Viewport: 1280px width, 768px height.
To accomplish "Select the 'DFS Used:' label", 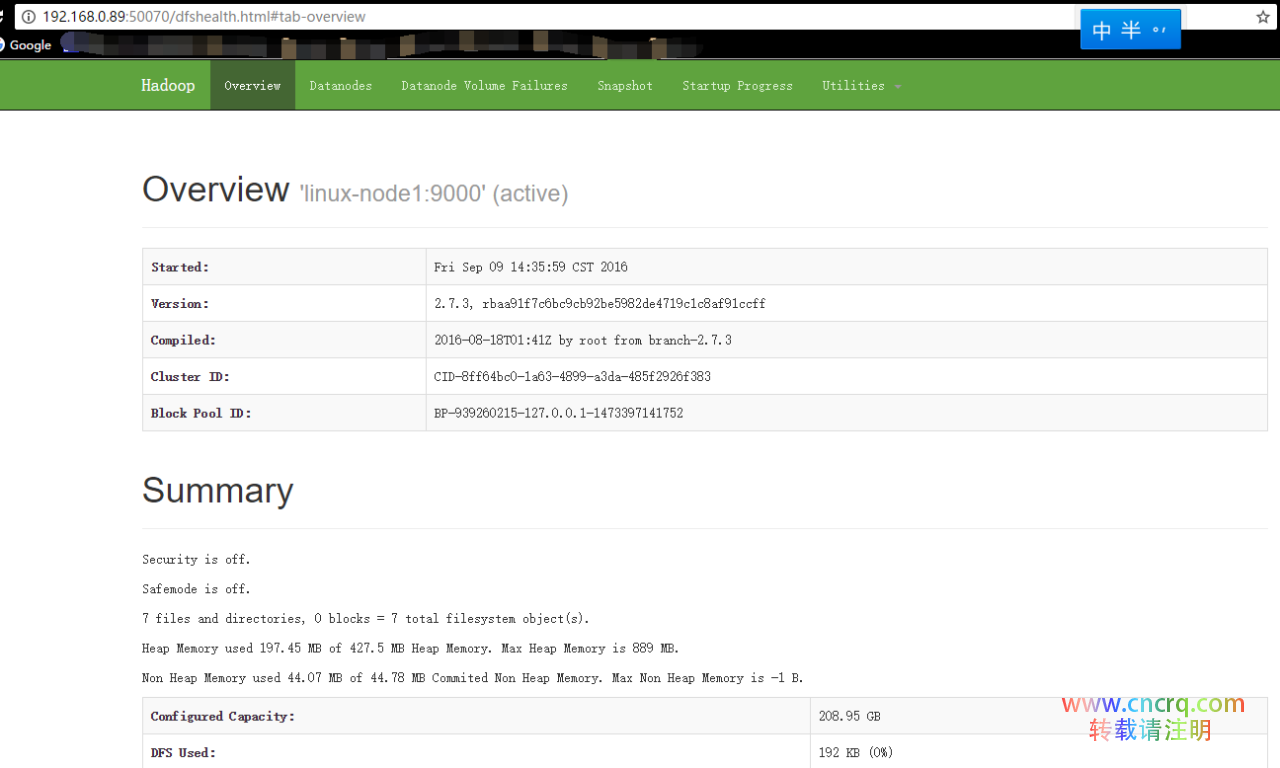I will pyautogui.click(x=183, y=752).
